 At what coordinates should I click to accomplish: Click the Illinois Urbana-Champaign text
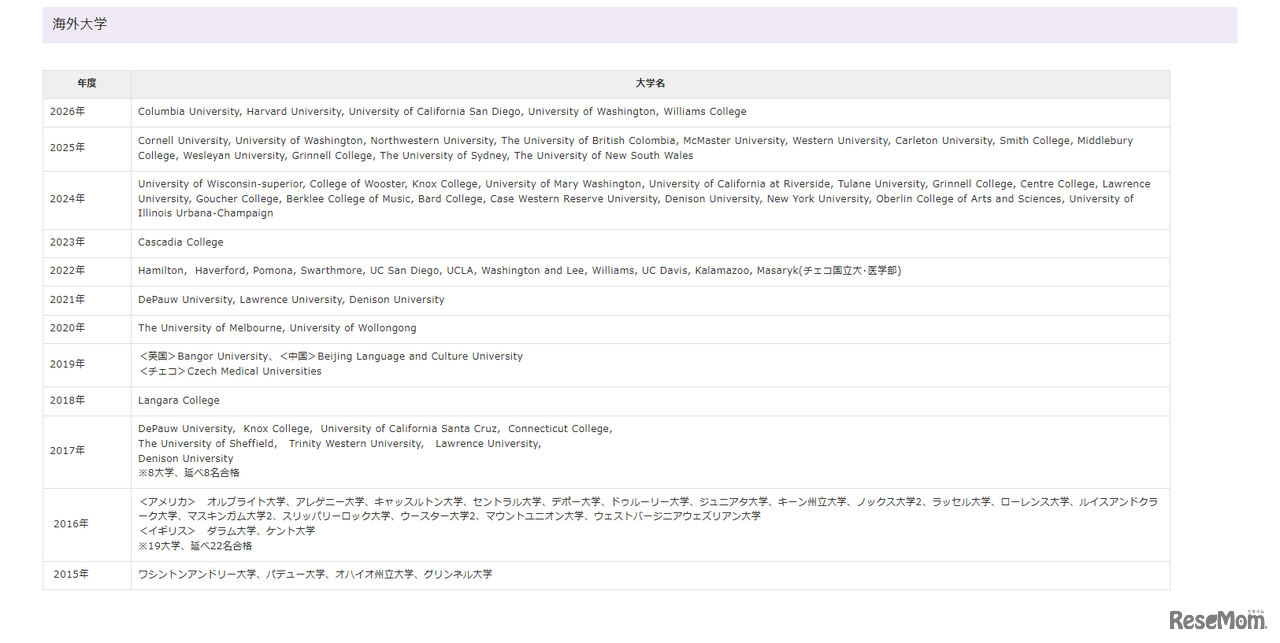[x=205, y=213]
